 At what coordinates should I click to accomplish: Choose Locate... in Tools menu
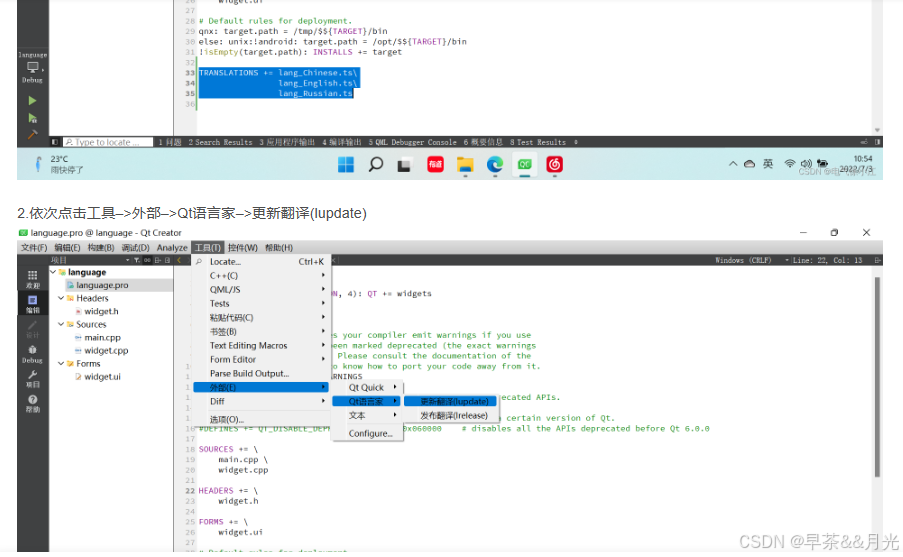[x=260, y=262]
